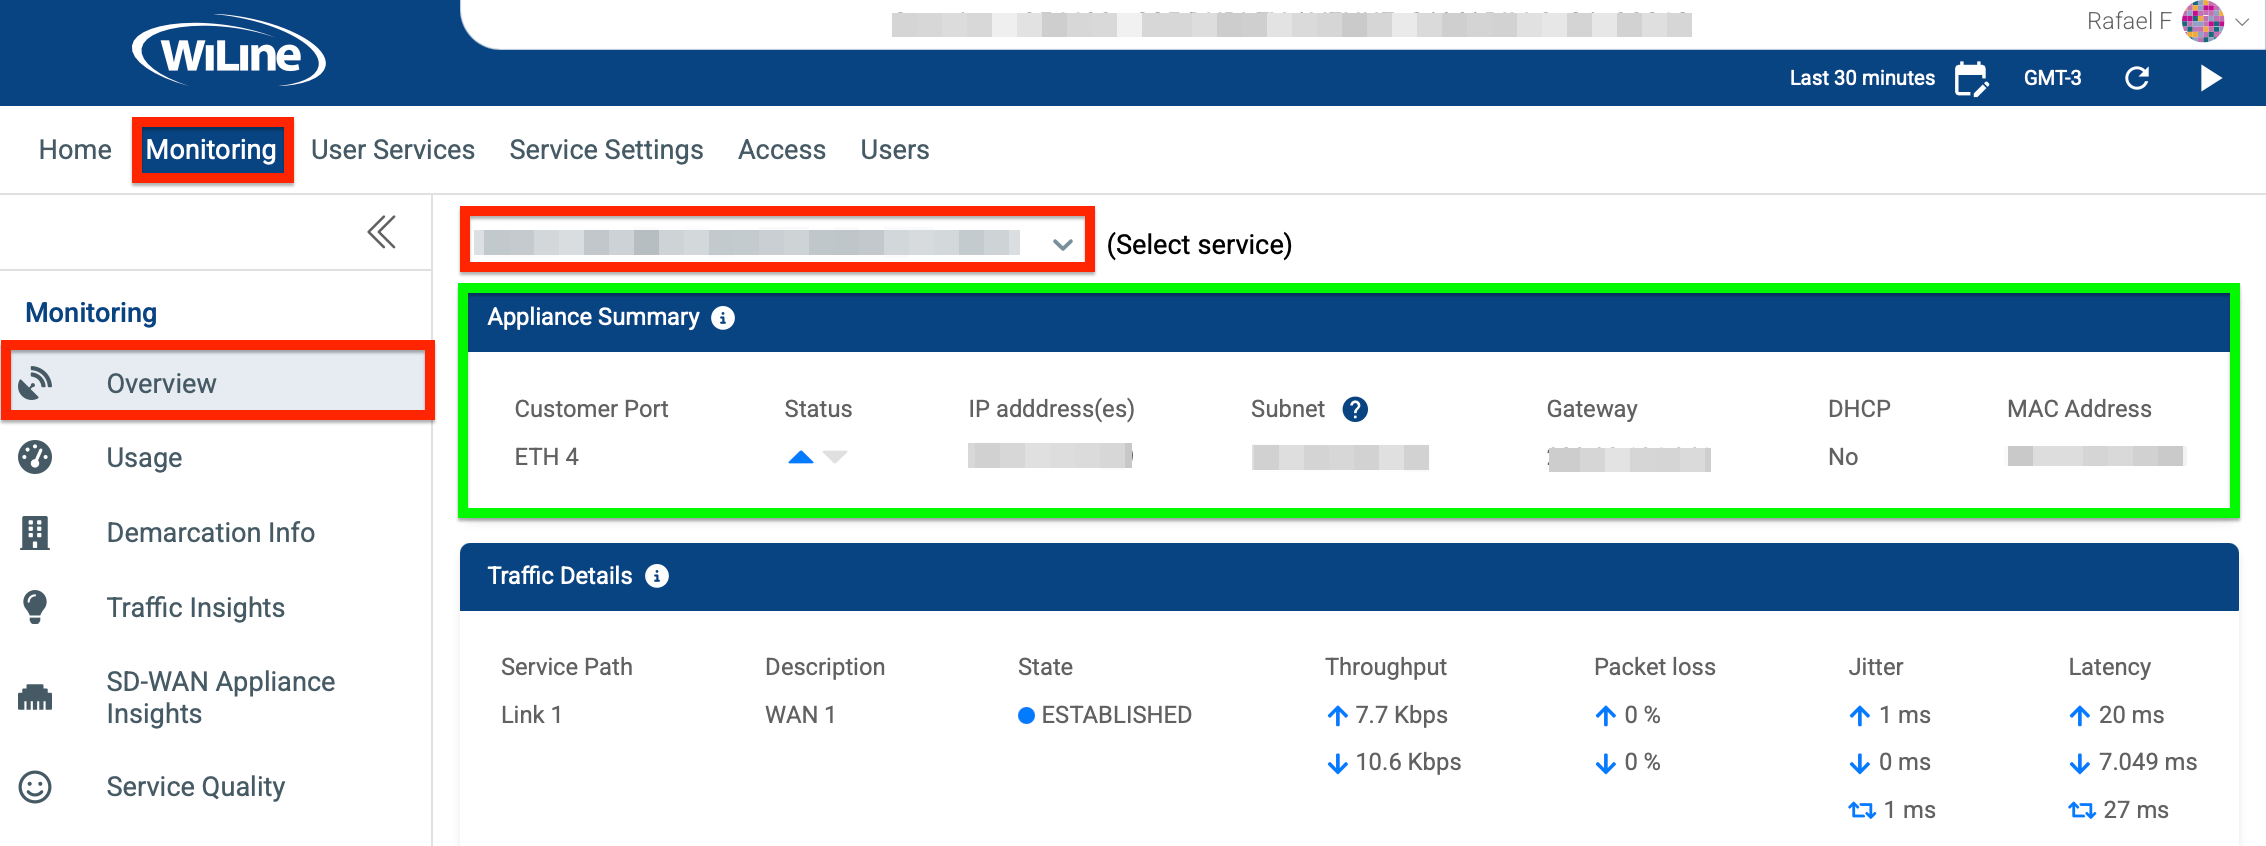
Task: Select SD-WAN Appliance Insights
Action: pyautogui.click(x=220, y=697)
